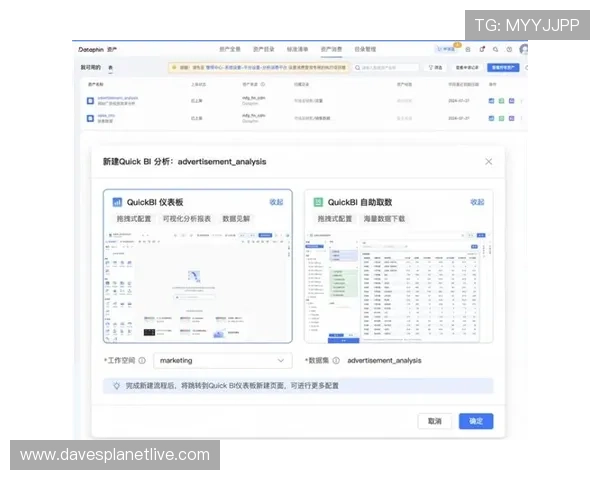Image resolution: width=600 pixels, height=480 pixels.
Task: Select the QuickBI 仪表板 card
Action: pyautogui.click(x=198, y=266)
